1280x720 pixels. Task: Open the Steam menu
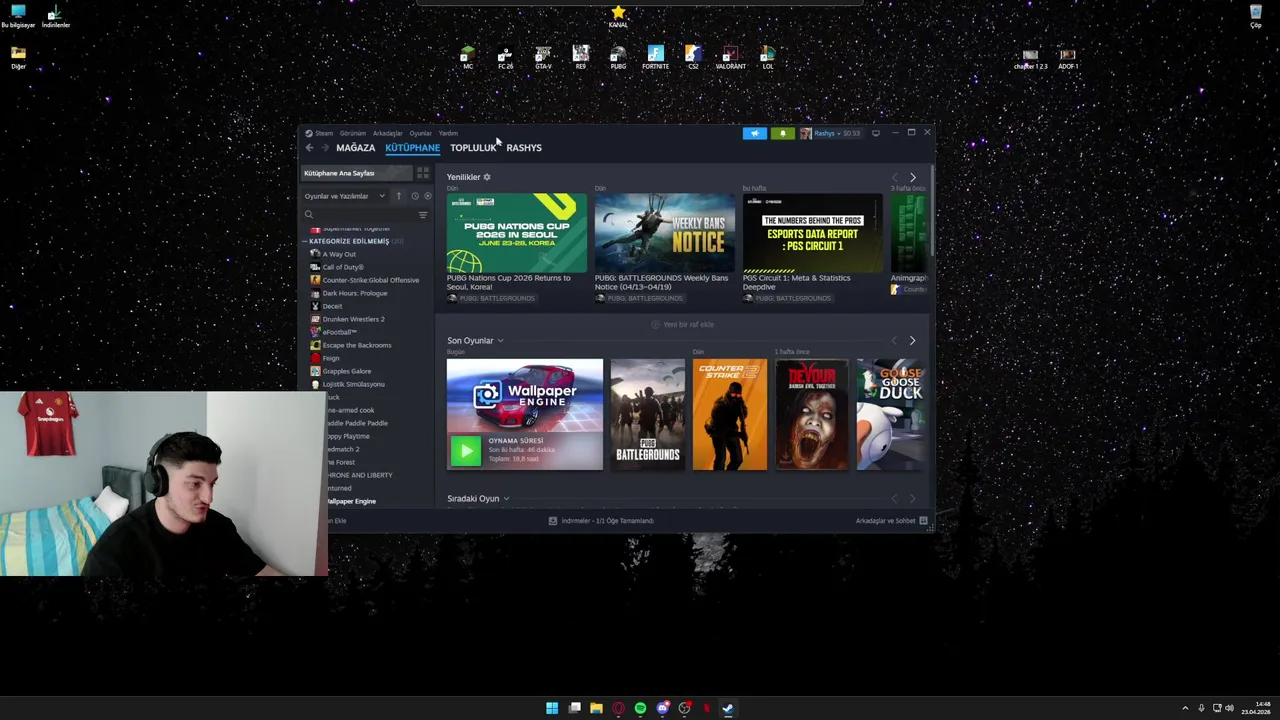pyautogui.click(x=320, y=133)
